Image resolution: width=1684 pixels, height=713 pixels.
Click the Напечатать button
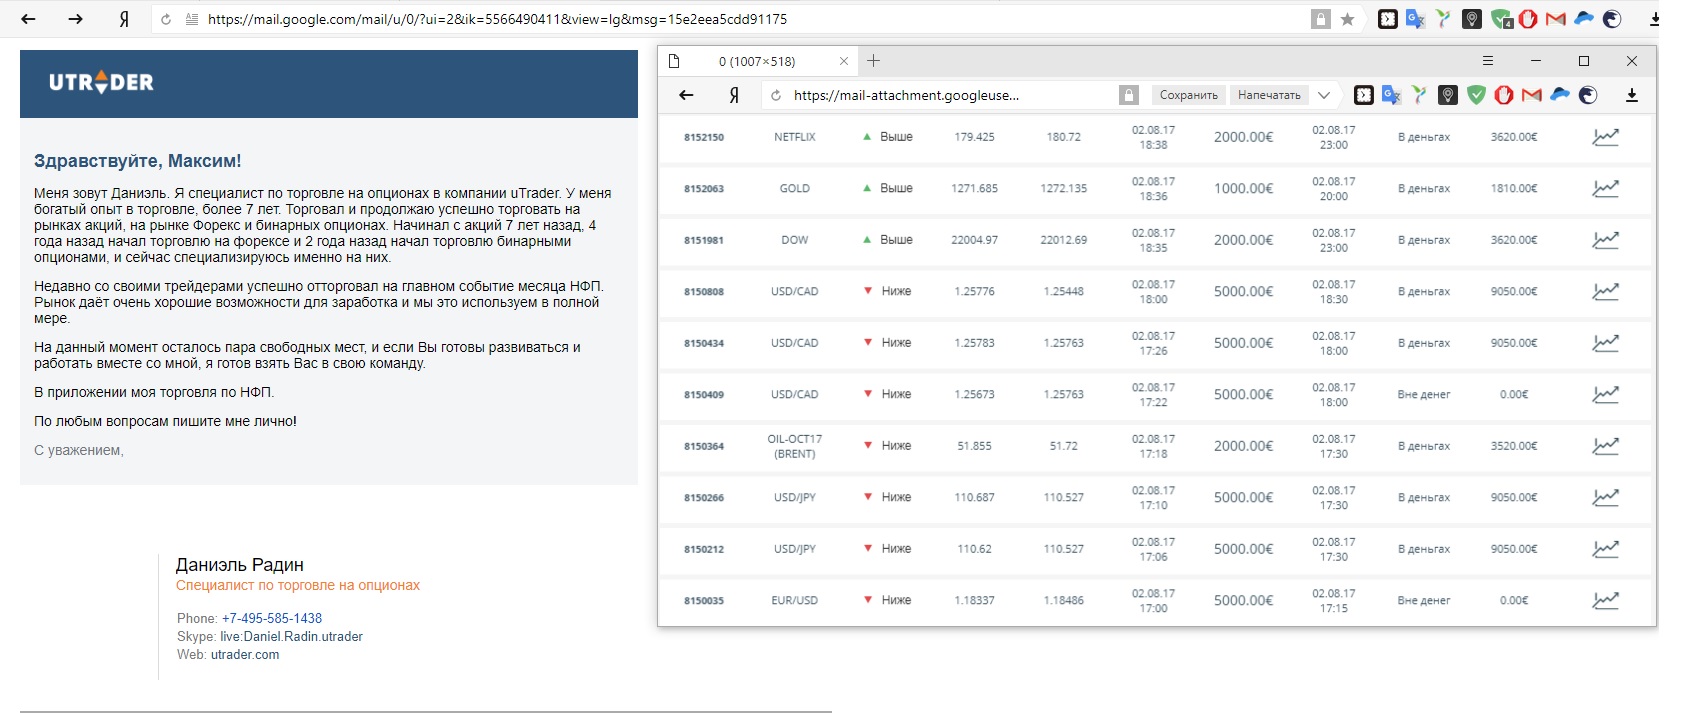[1269, 95]
